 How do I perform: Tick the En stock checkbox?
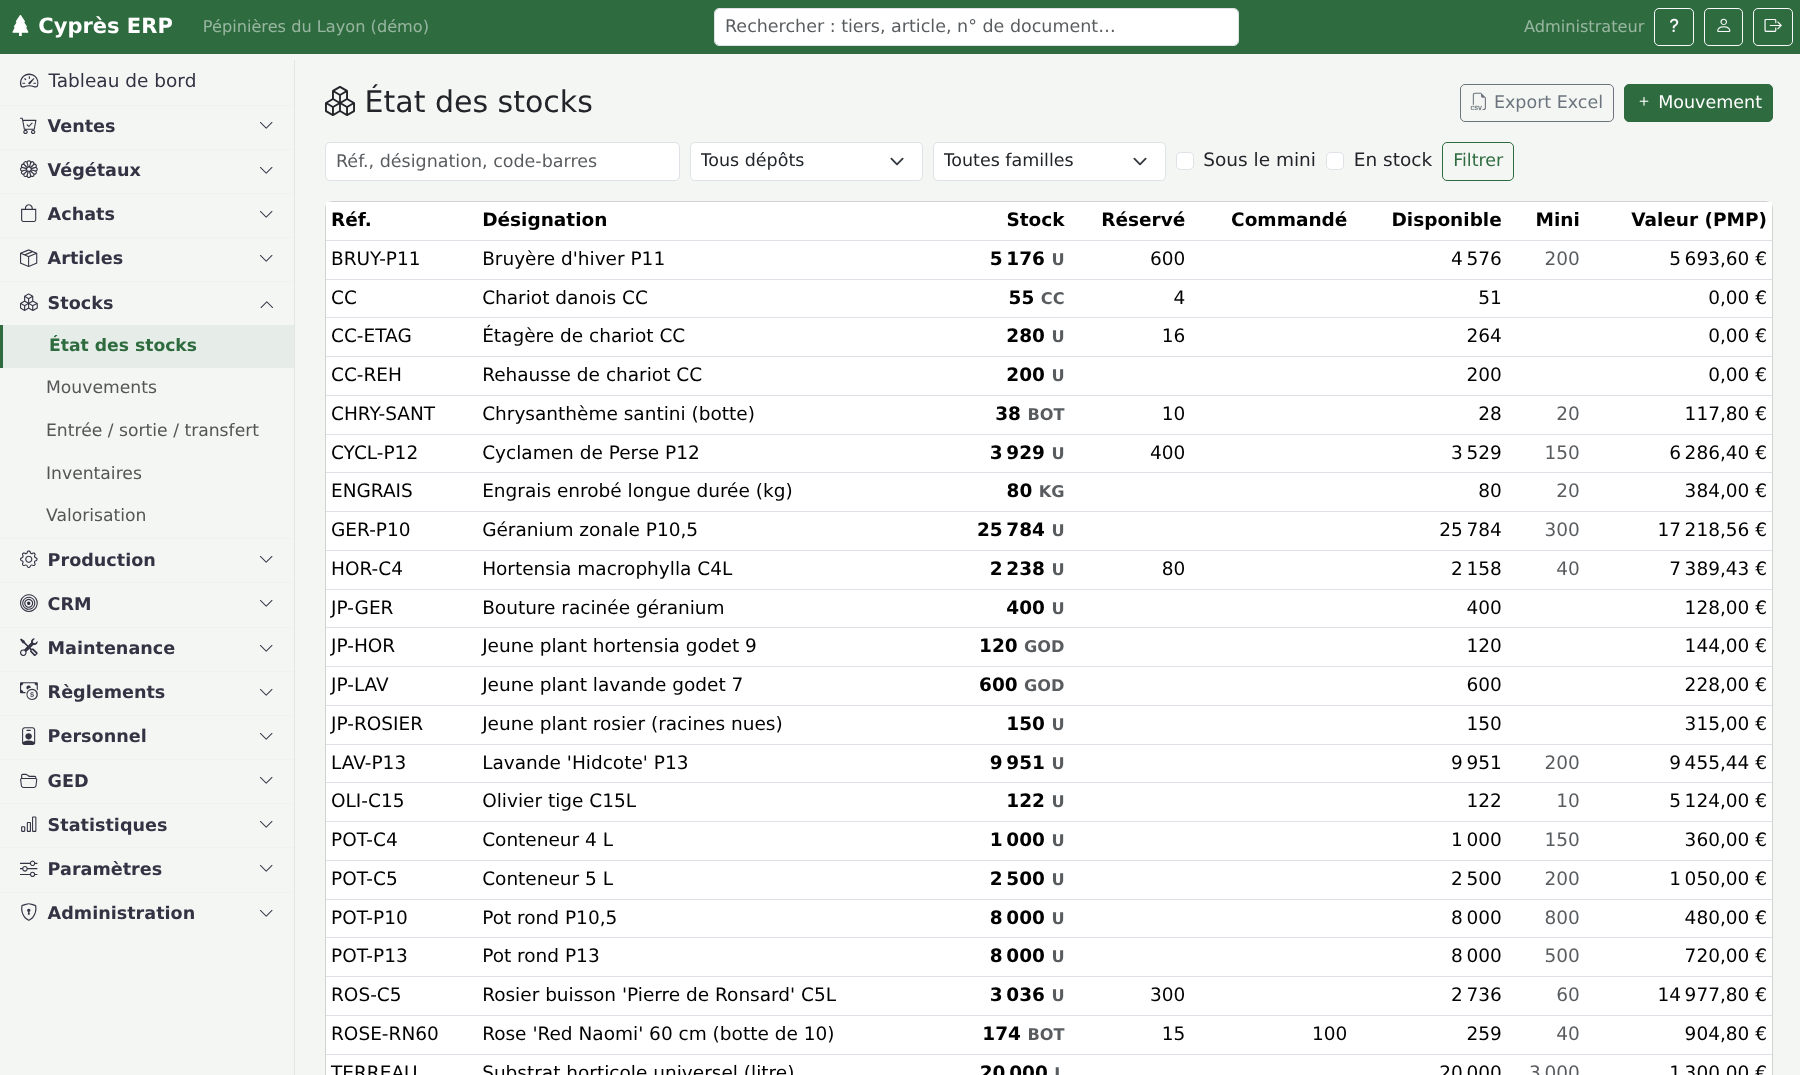pyautogui.click(x=1335, y=161)
